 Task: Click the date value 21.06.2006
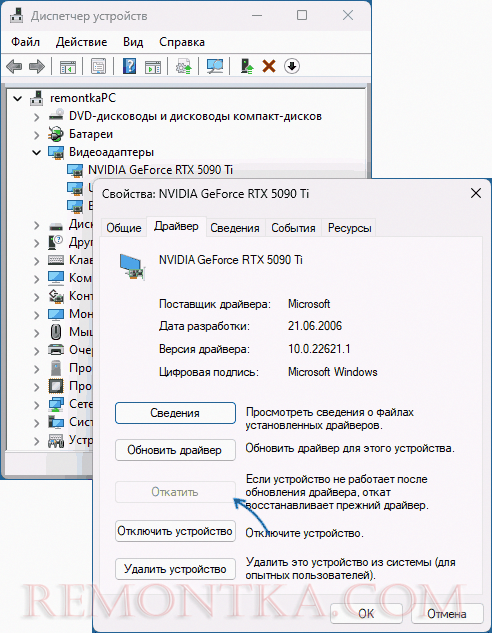[315, 326]
